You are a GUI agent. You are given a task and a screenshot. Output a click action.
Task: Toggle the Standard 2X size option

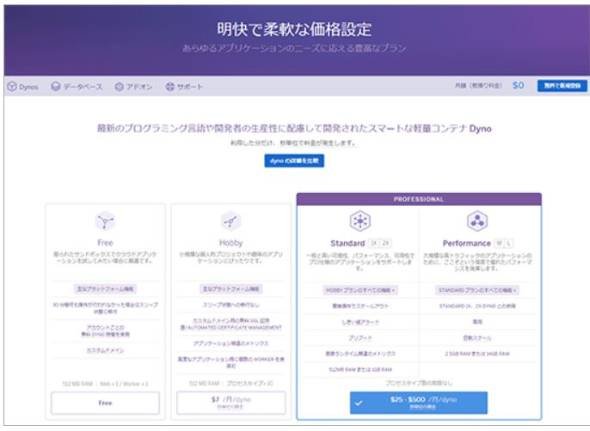click(385, 243)
